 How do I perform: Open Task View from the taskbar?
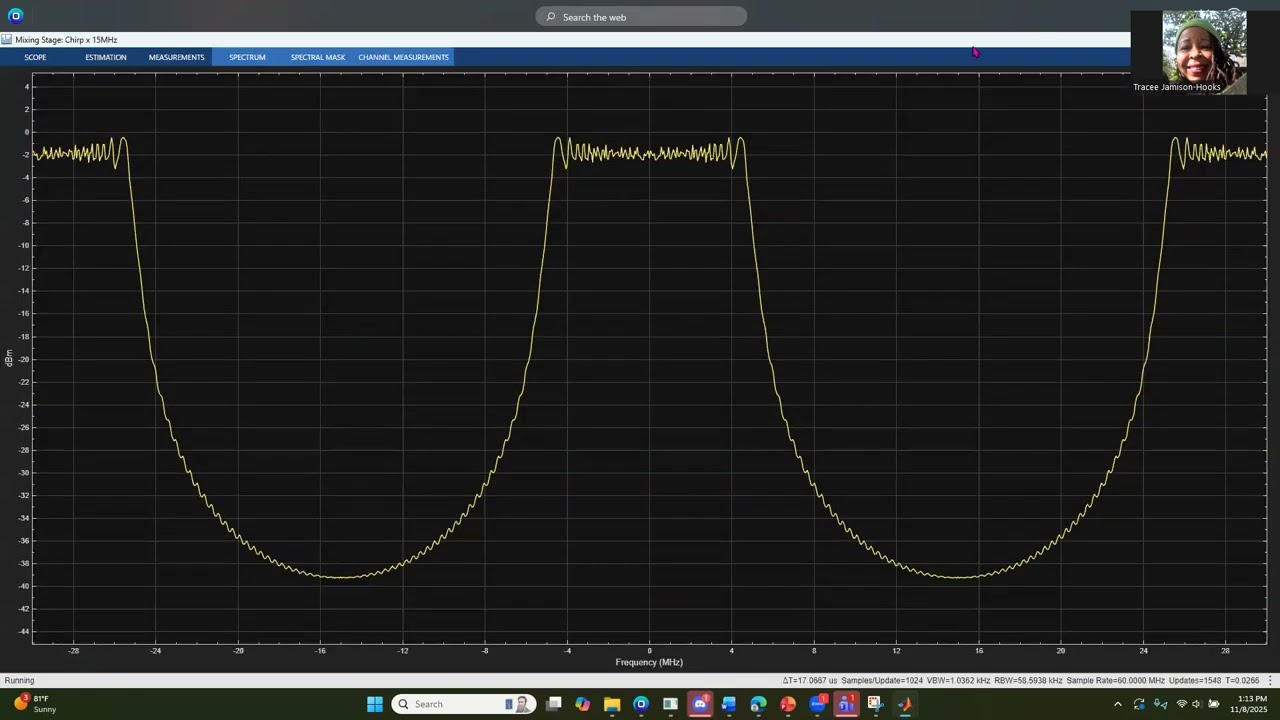553,704
